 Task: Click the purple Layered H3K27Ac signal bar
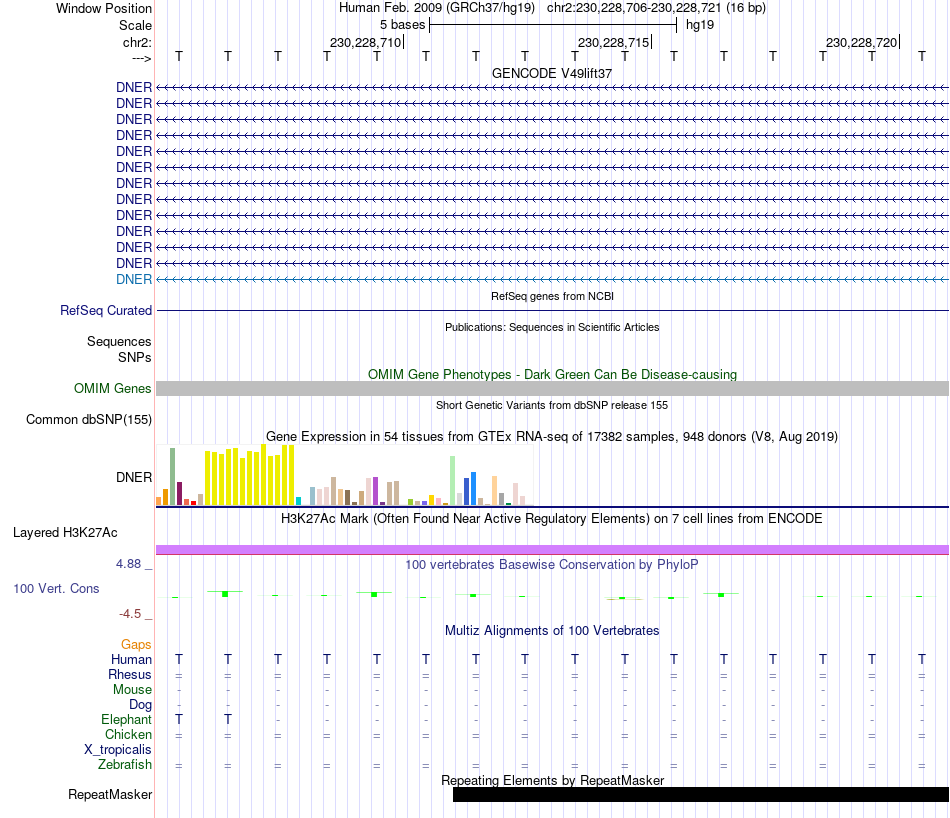[552, 550]
